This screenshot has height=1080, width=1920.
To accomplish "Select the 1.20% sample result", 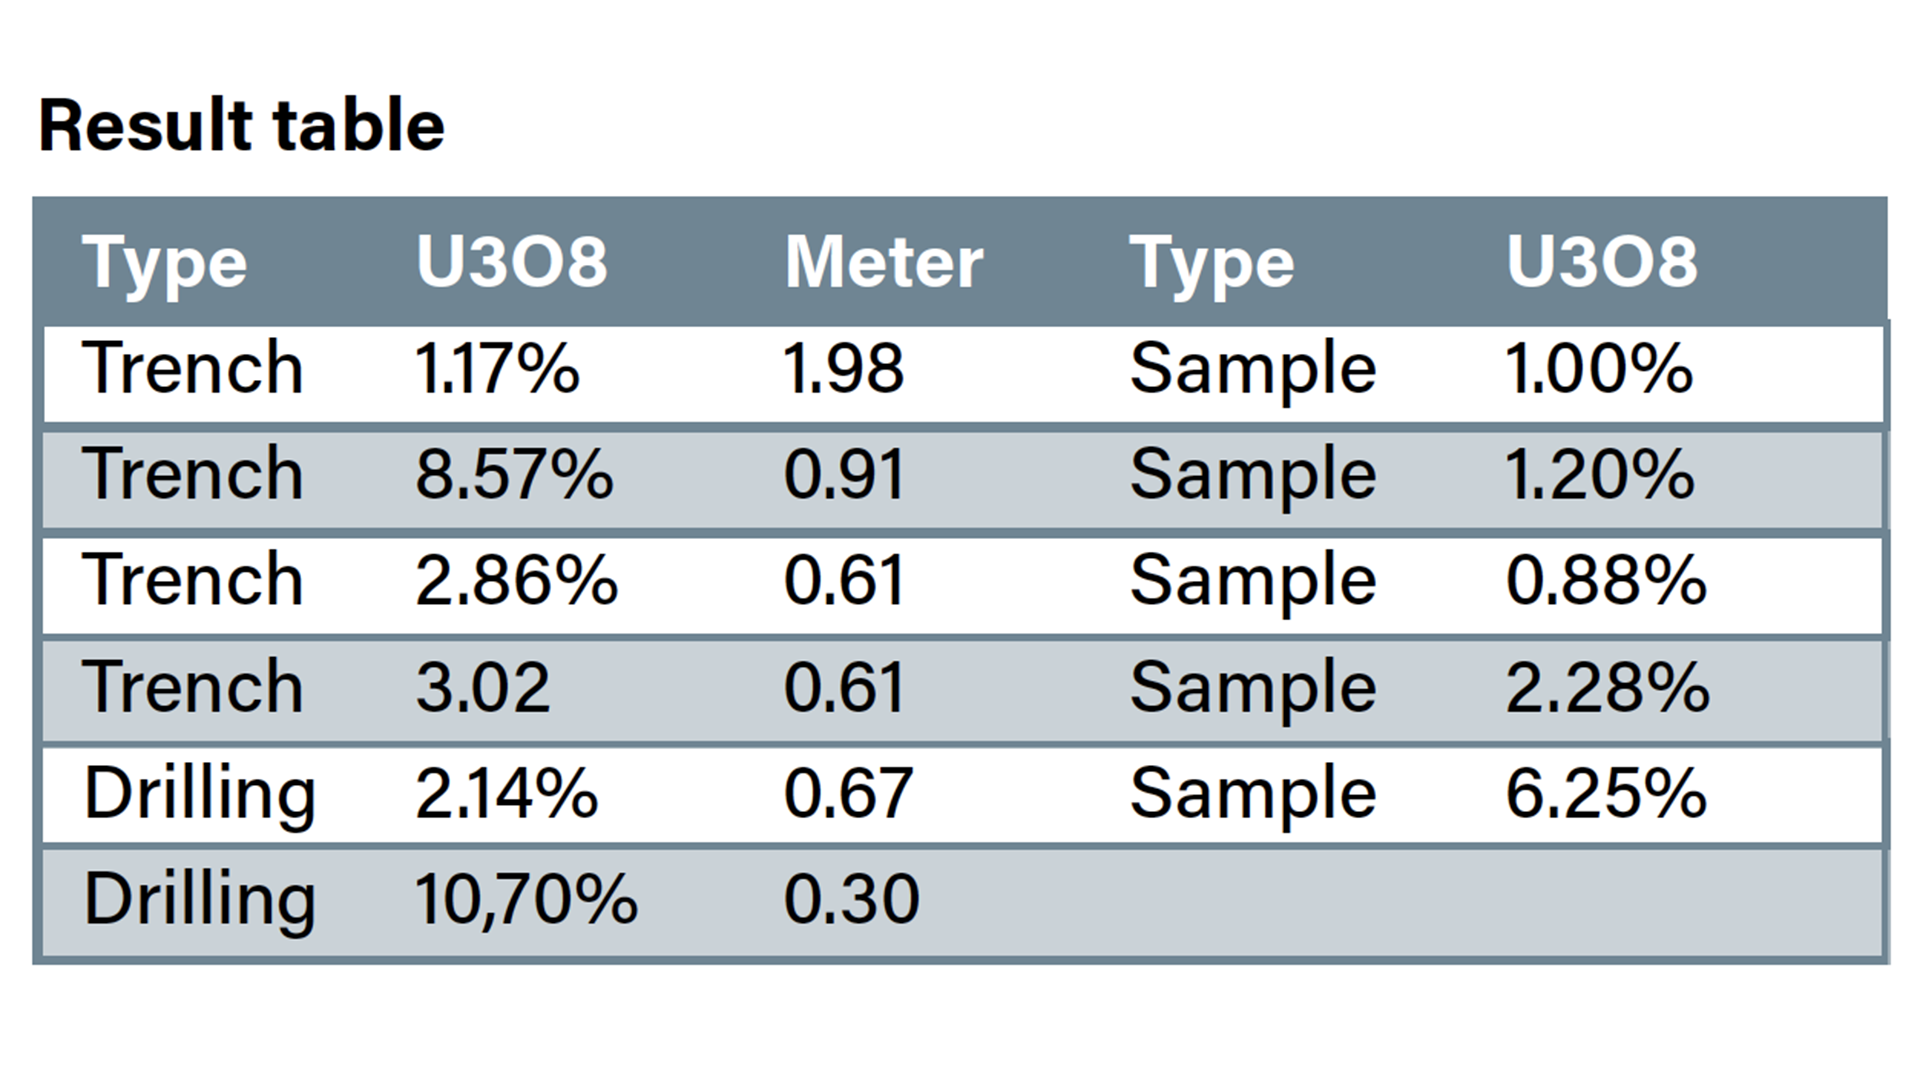I will [x=1599, y=474].
